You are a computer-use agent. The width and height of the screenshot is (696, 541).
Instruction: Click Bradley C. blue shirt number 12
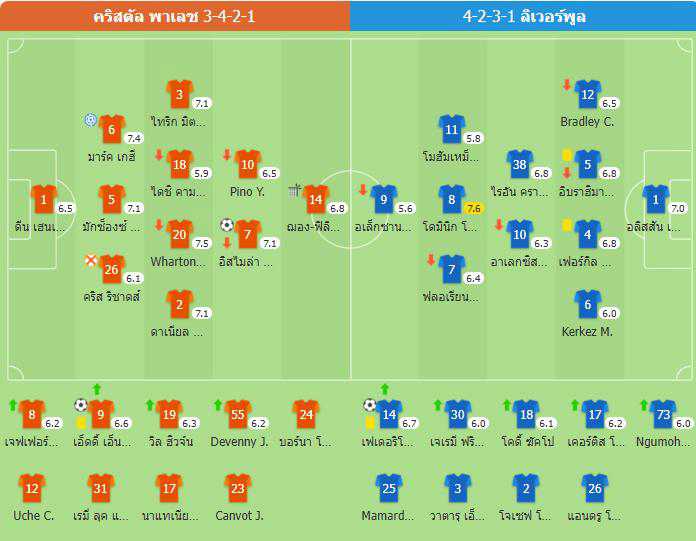tap(587, 95)
